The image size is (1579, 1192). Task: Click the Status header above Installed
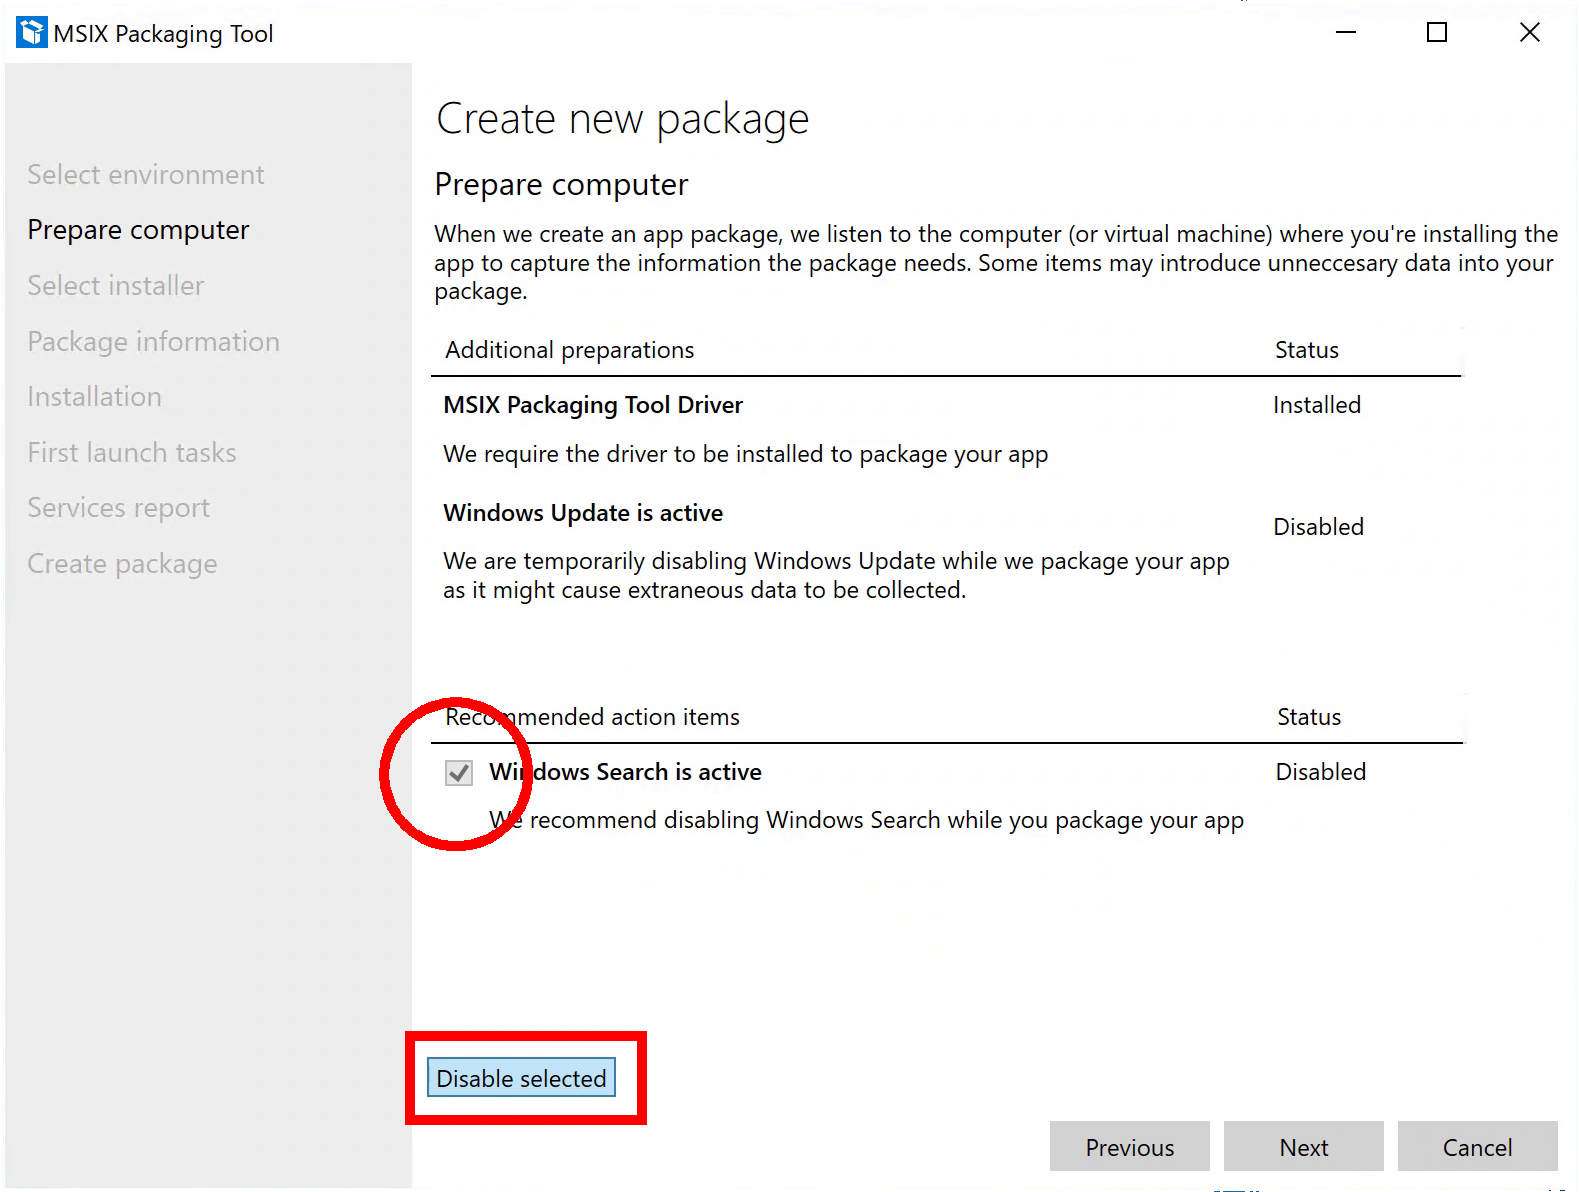click(x=1306, y=350)
